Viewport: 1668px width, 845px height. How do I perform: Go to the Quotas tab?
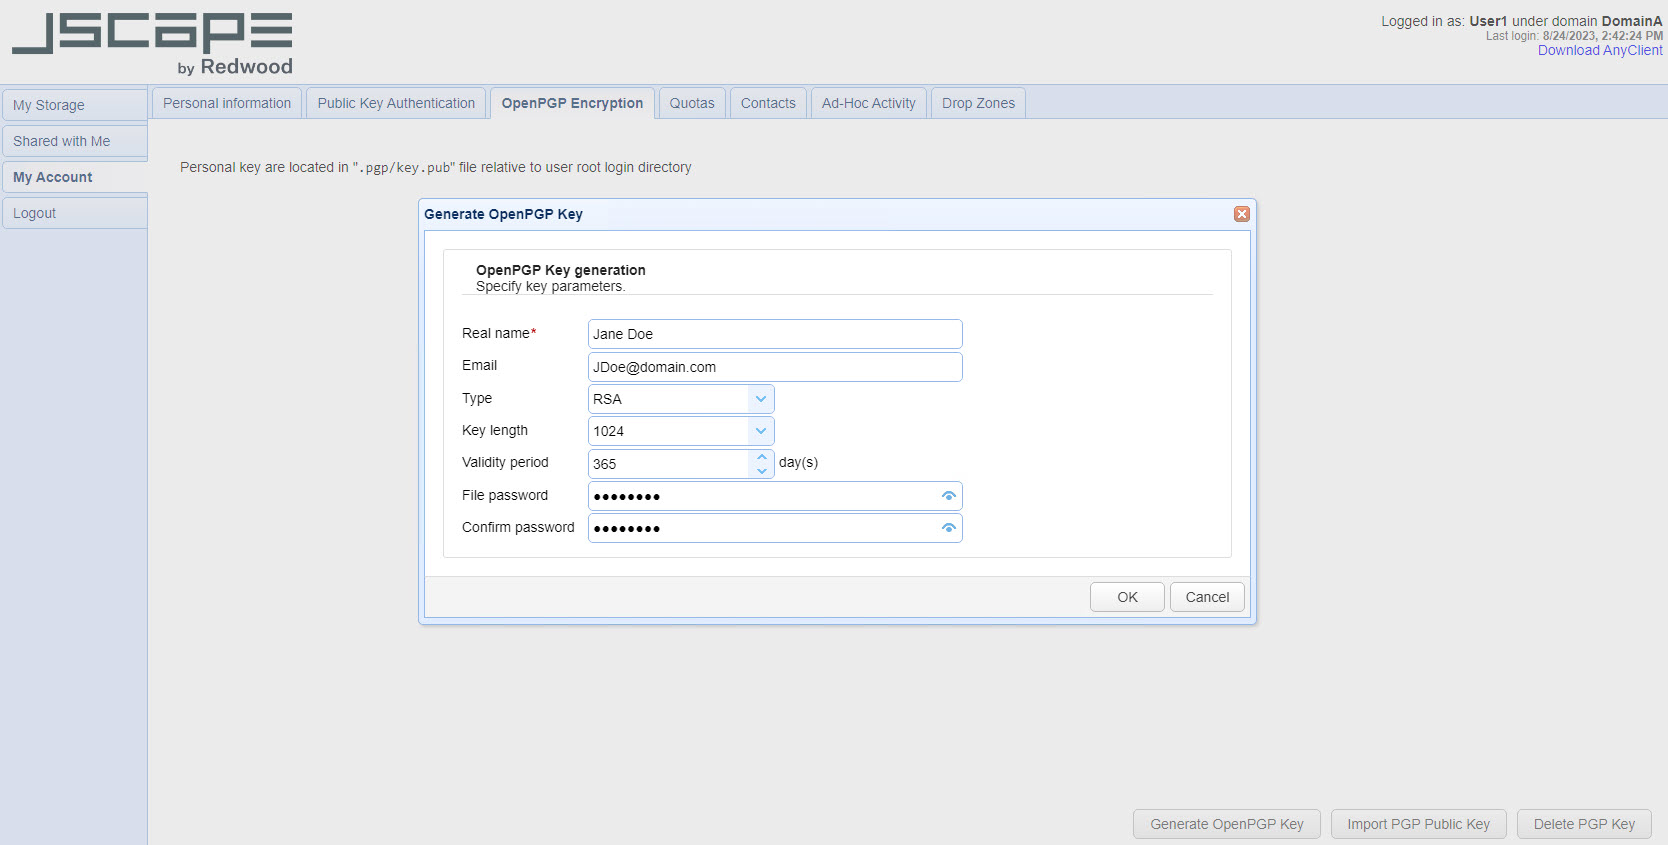tap(692, 103)
